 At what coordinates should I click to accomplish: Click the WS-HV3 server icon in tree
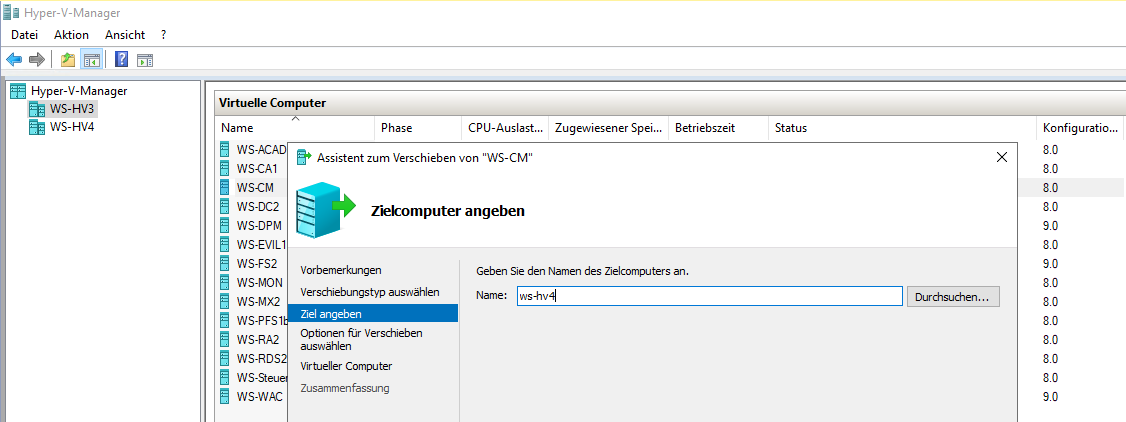click(x=37, y=109)
